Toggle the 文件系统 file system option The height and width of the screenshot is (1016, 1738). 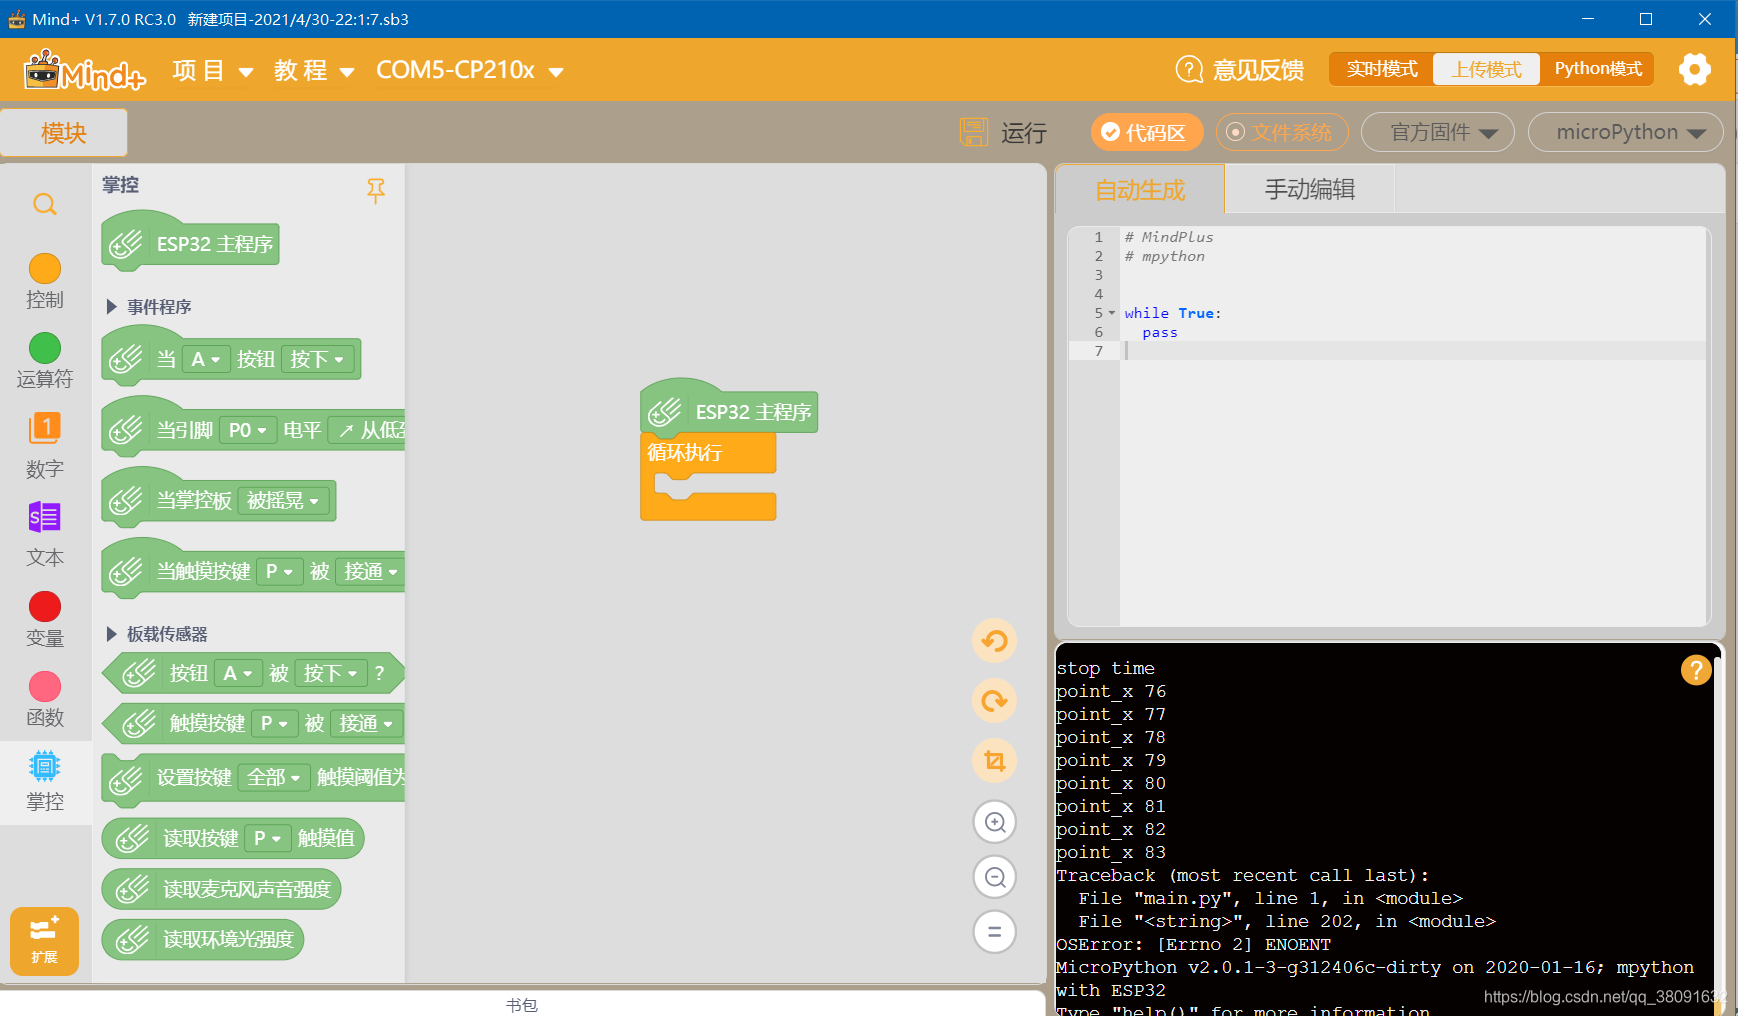click(1282, 132)
